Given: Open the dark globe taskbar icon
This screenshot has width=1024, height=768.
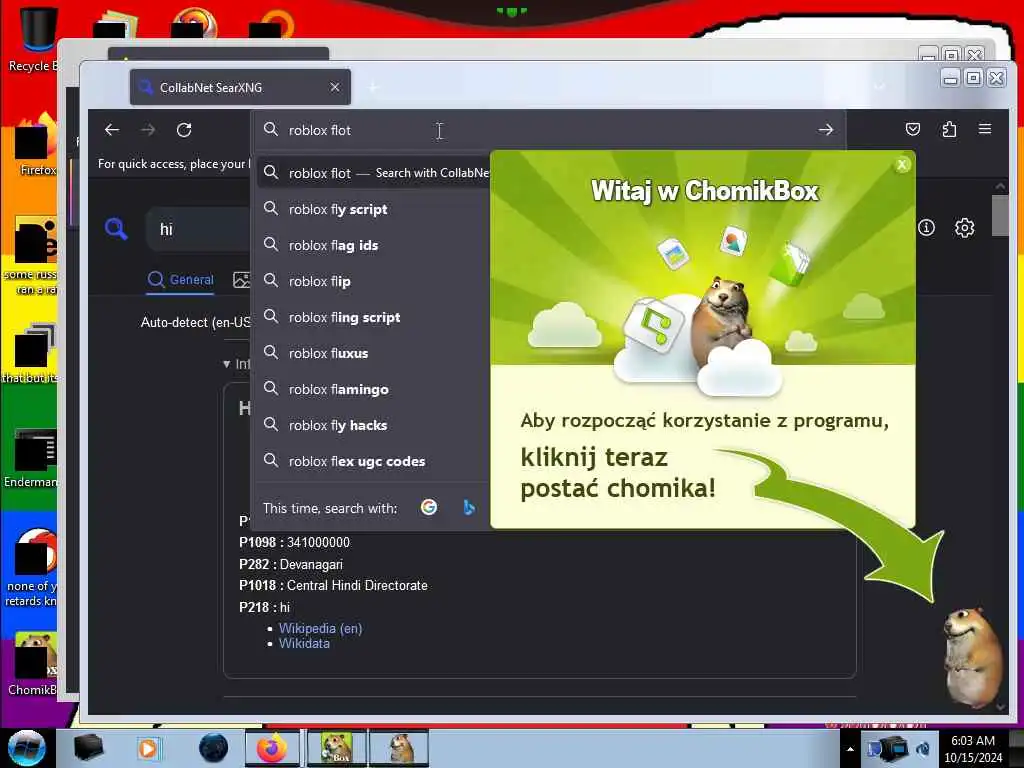Looking at the screenshot, I should (x=214, y=748).
